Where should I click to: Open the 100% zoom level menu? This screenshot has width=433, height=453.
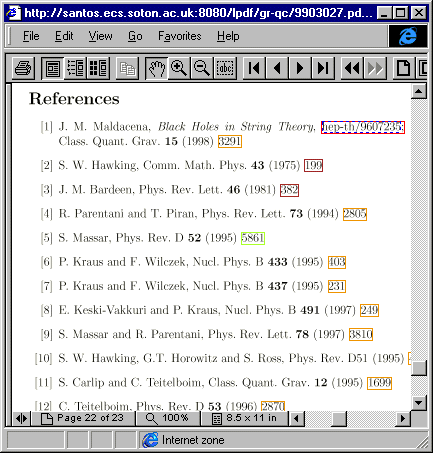[168, 418]
